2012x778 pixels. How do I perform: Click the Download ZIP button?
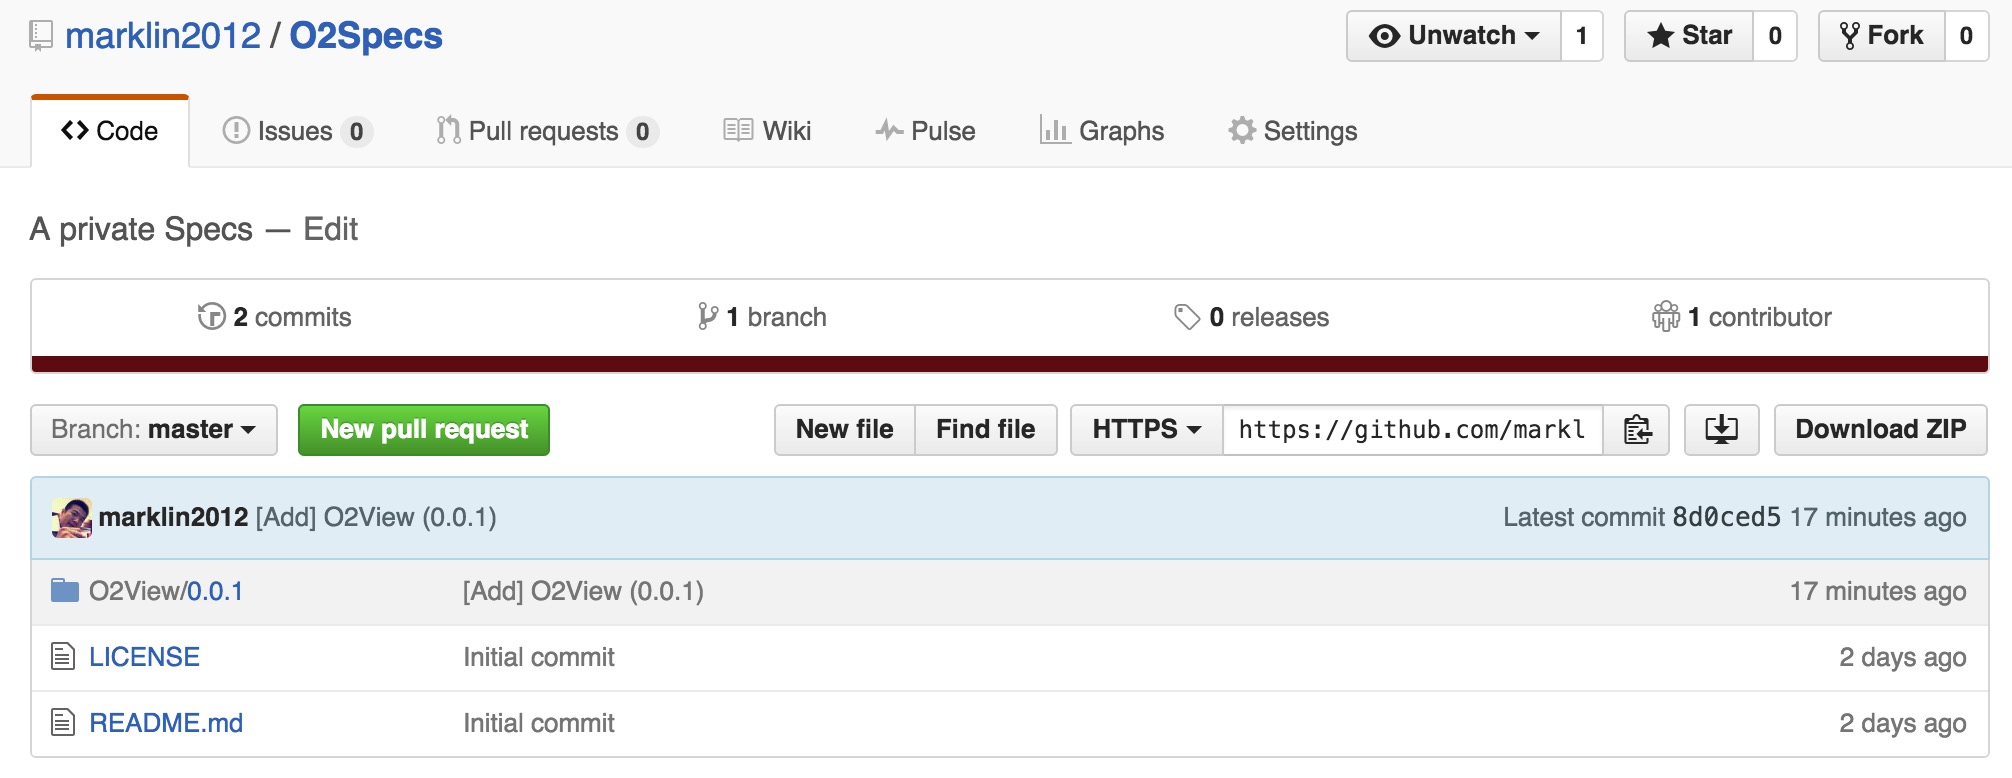tap(1880, 430)
